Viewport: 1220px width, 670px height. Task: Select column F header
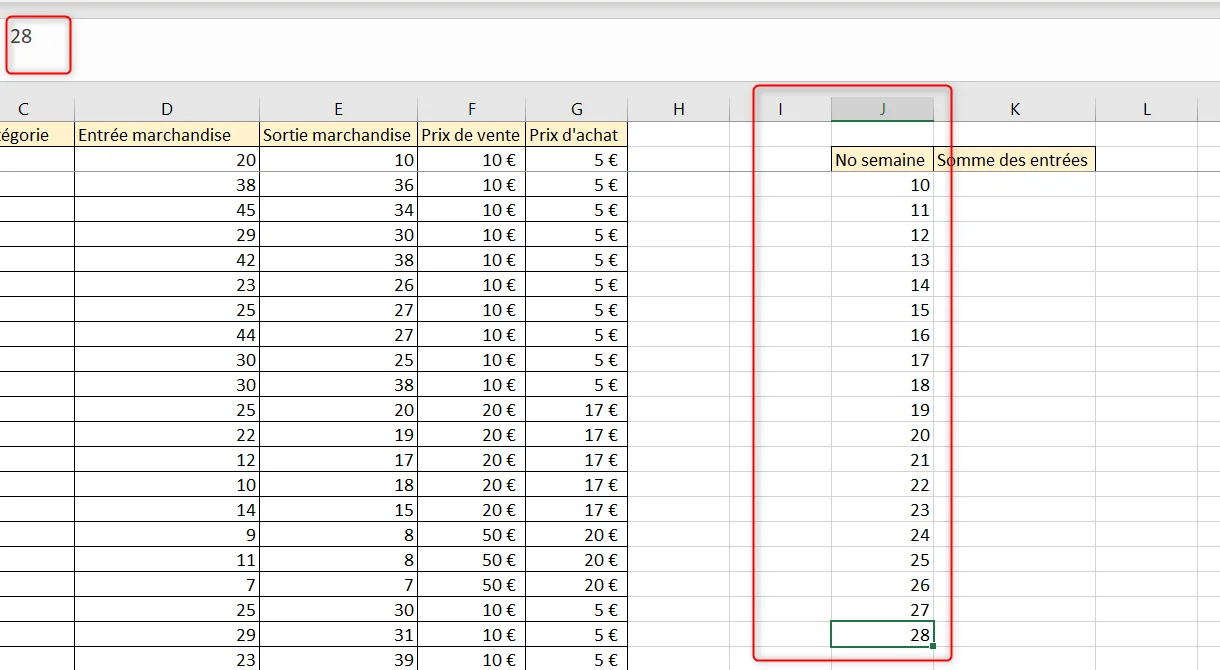point(471,109)
